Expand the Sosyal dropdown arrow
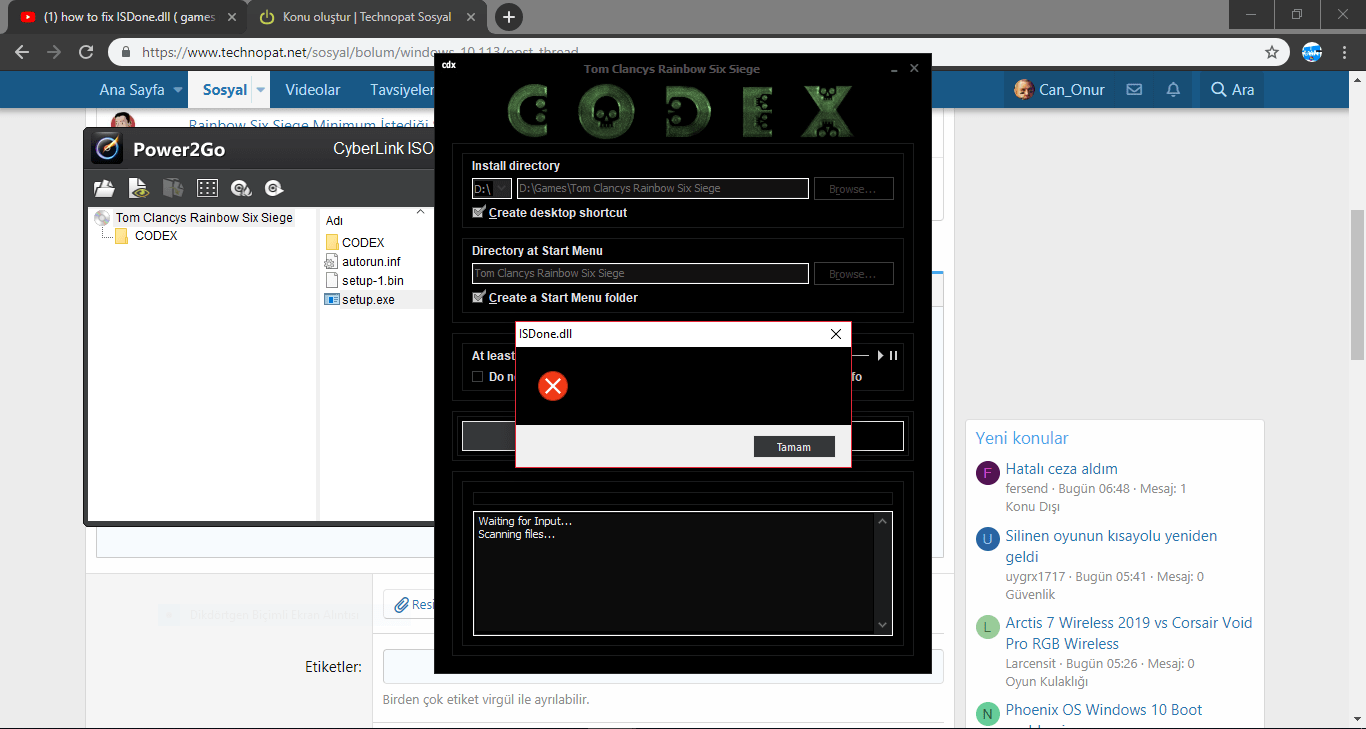 pos(261,90)
